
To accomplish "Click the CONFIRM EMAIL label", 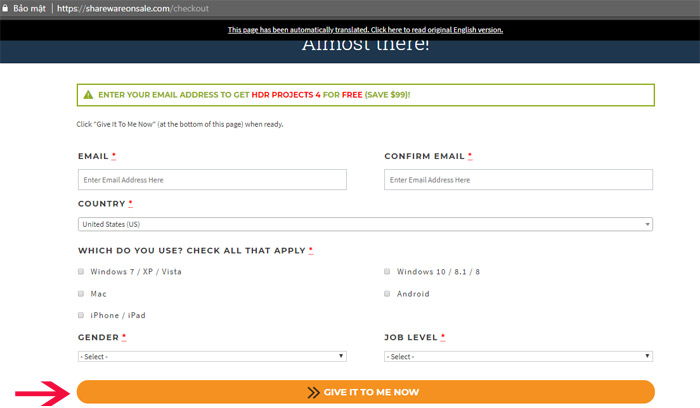I will (x=425, y=156).
